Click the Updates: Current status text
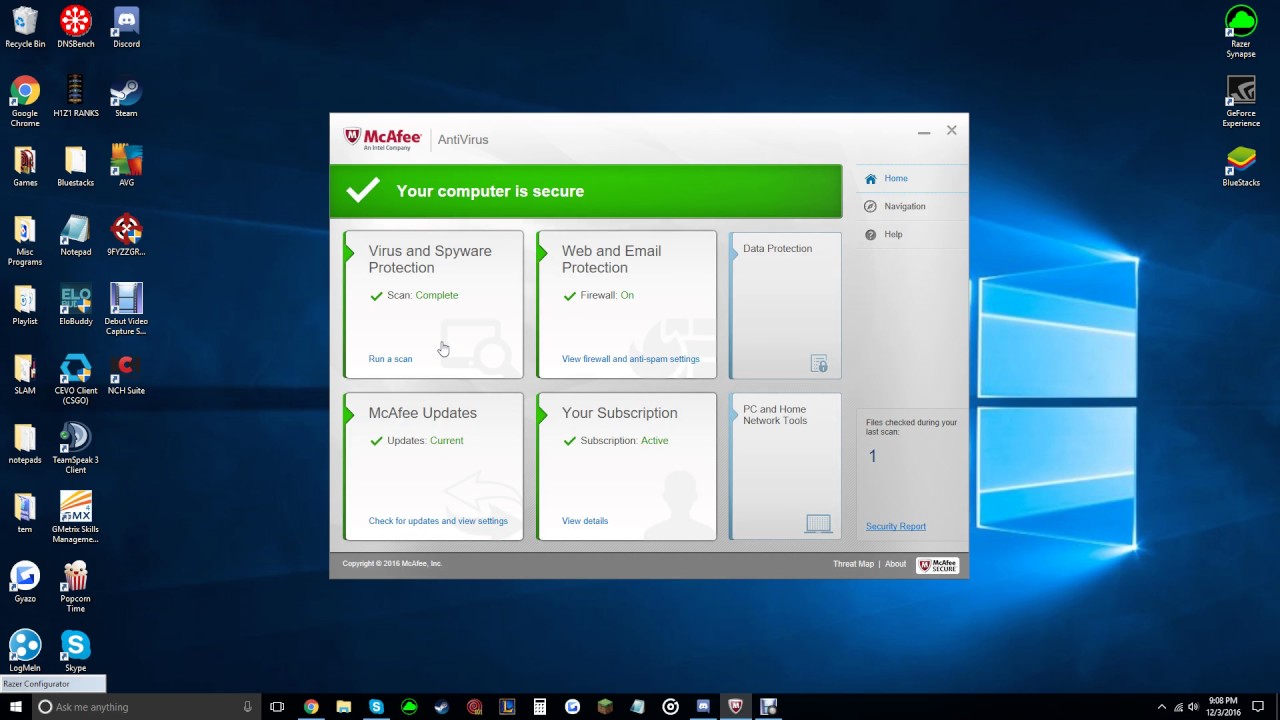Image resolution: width=1280 pixels, height=720 pixels. pos(425,440)
